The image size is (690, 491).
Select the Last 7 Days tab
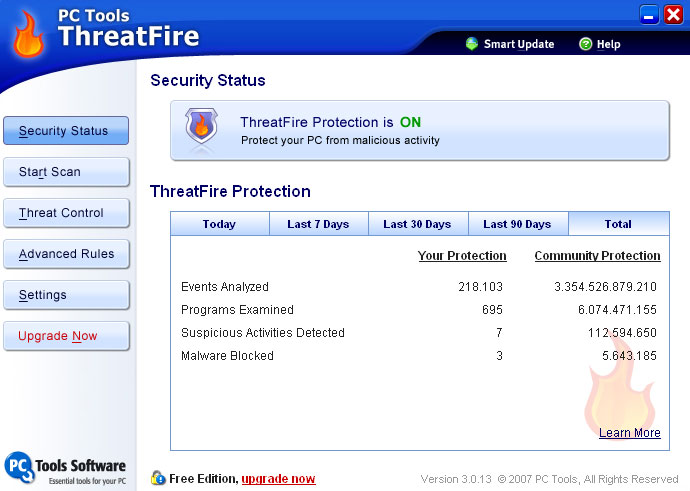point(318,224)
